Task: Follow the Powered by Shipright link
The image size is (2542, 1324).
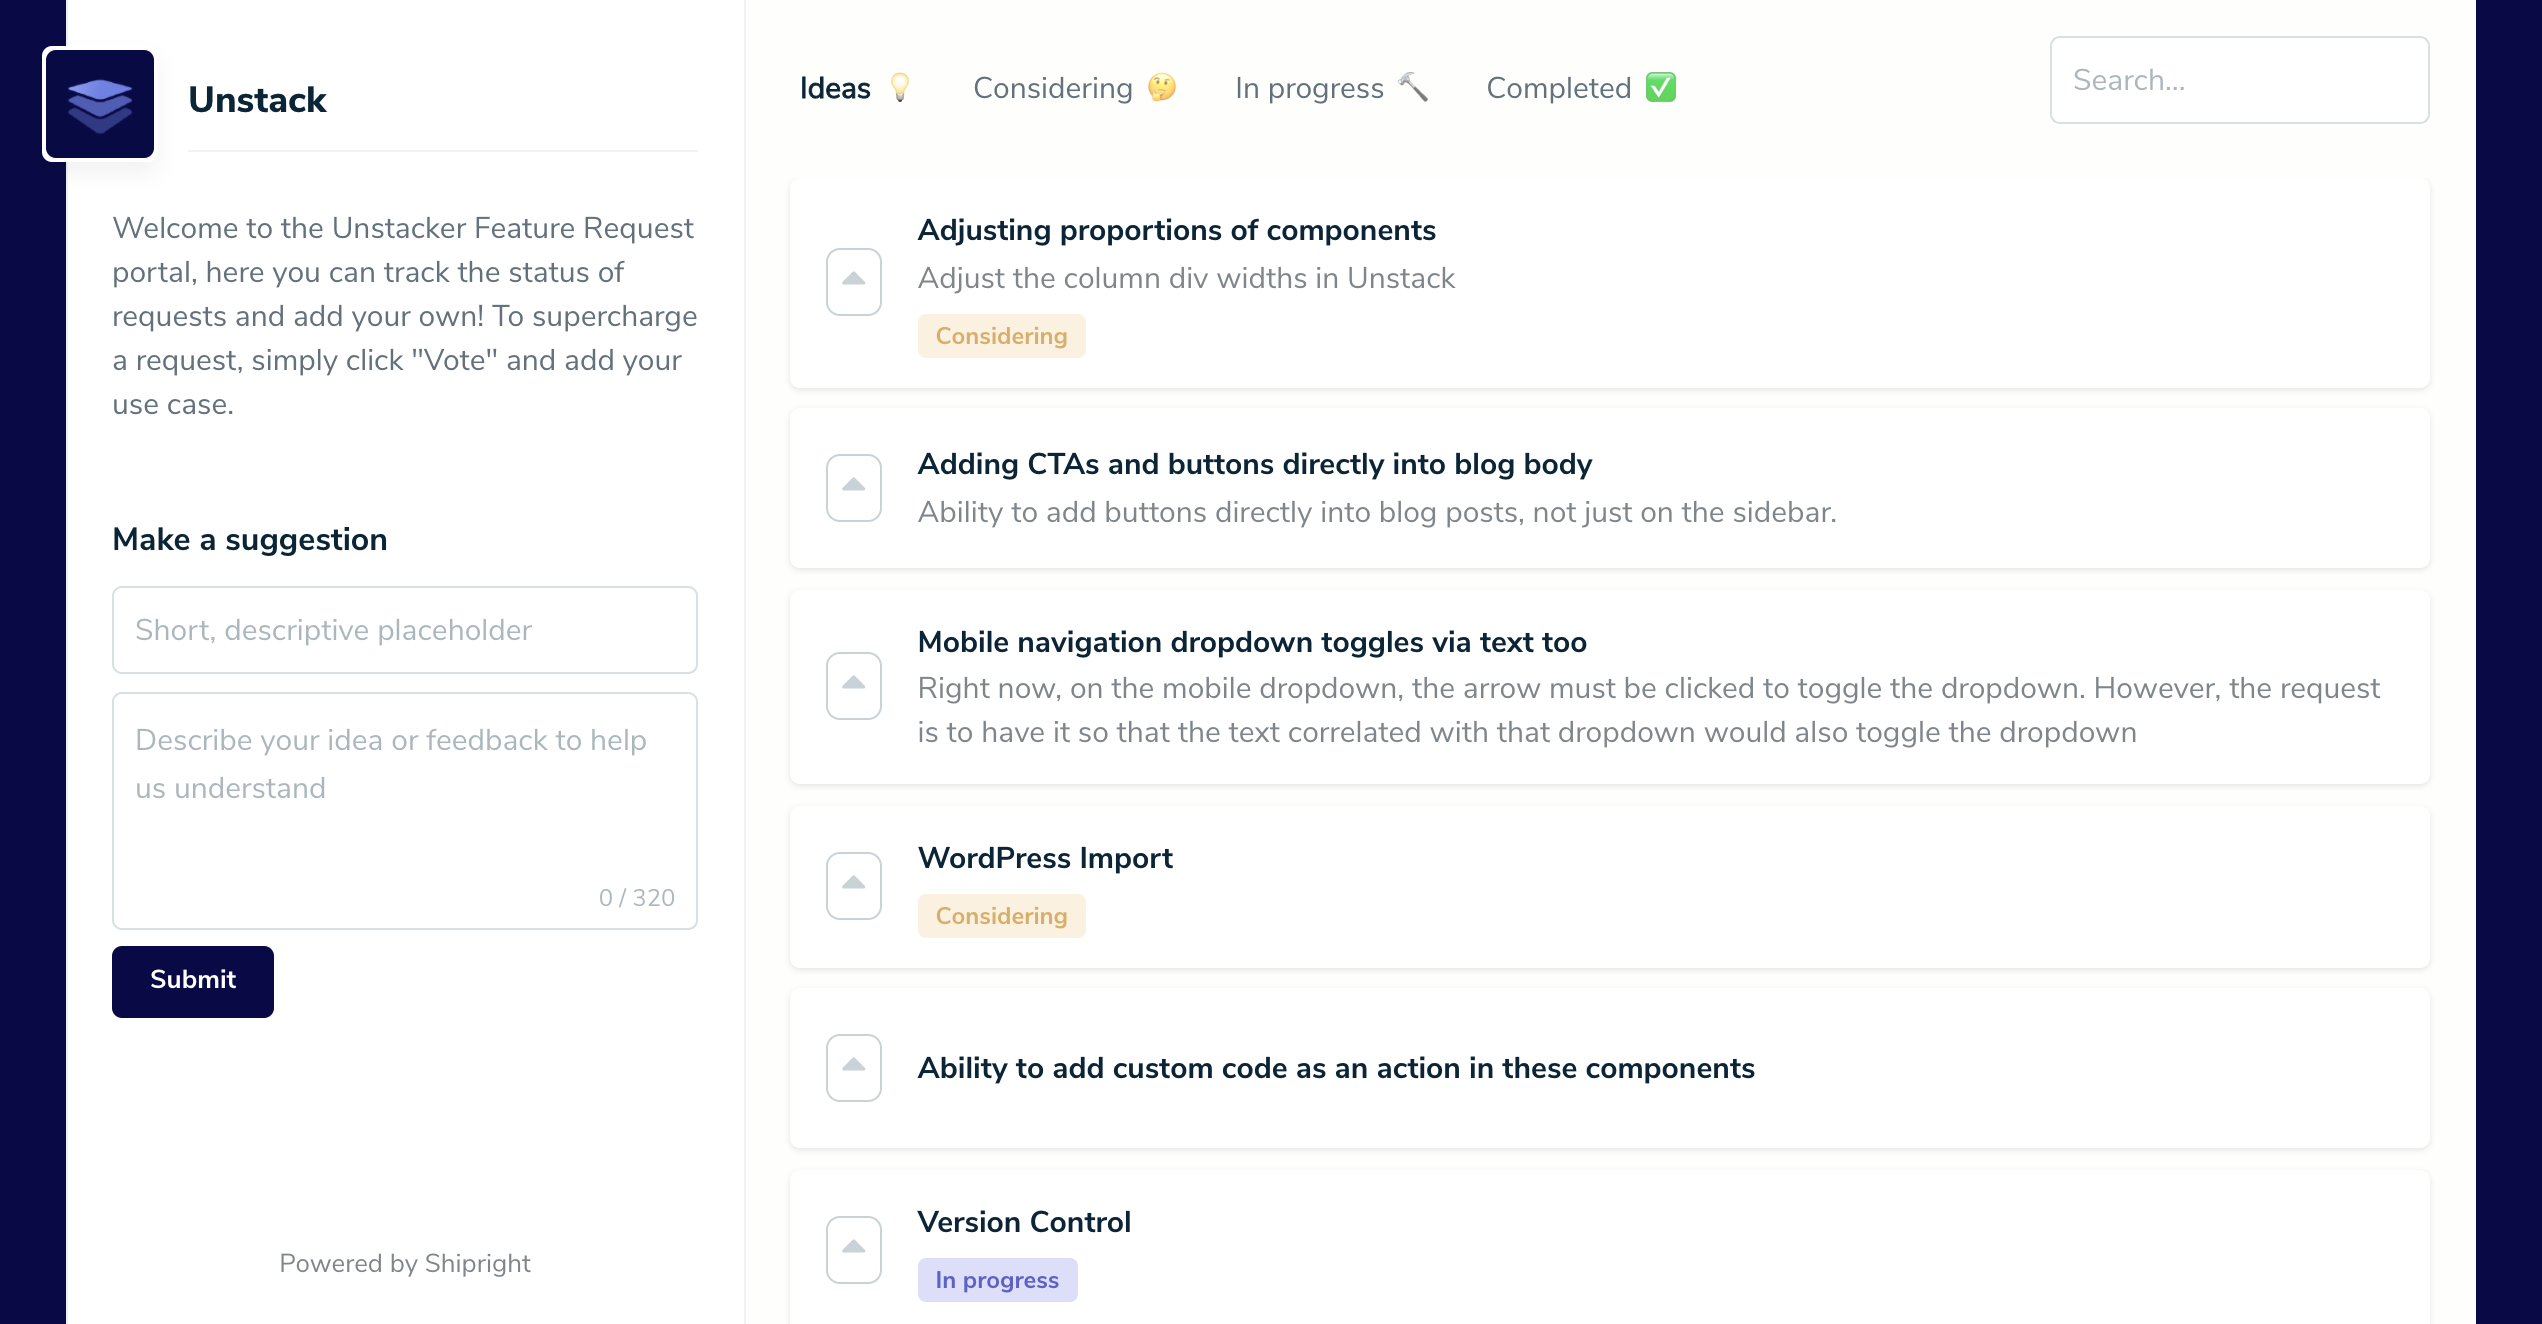Action: click(x=405, y=1263)
